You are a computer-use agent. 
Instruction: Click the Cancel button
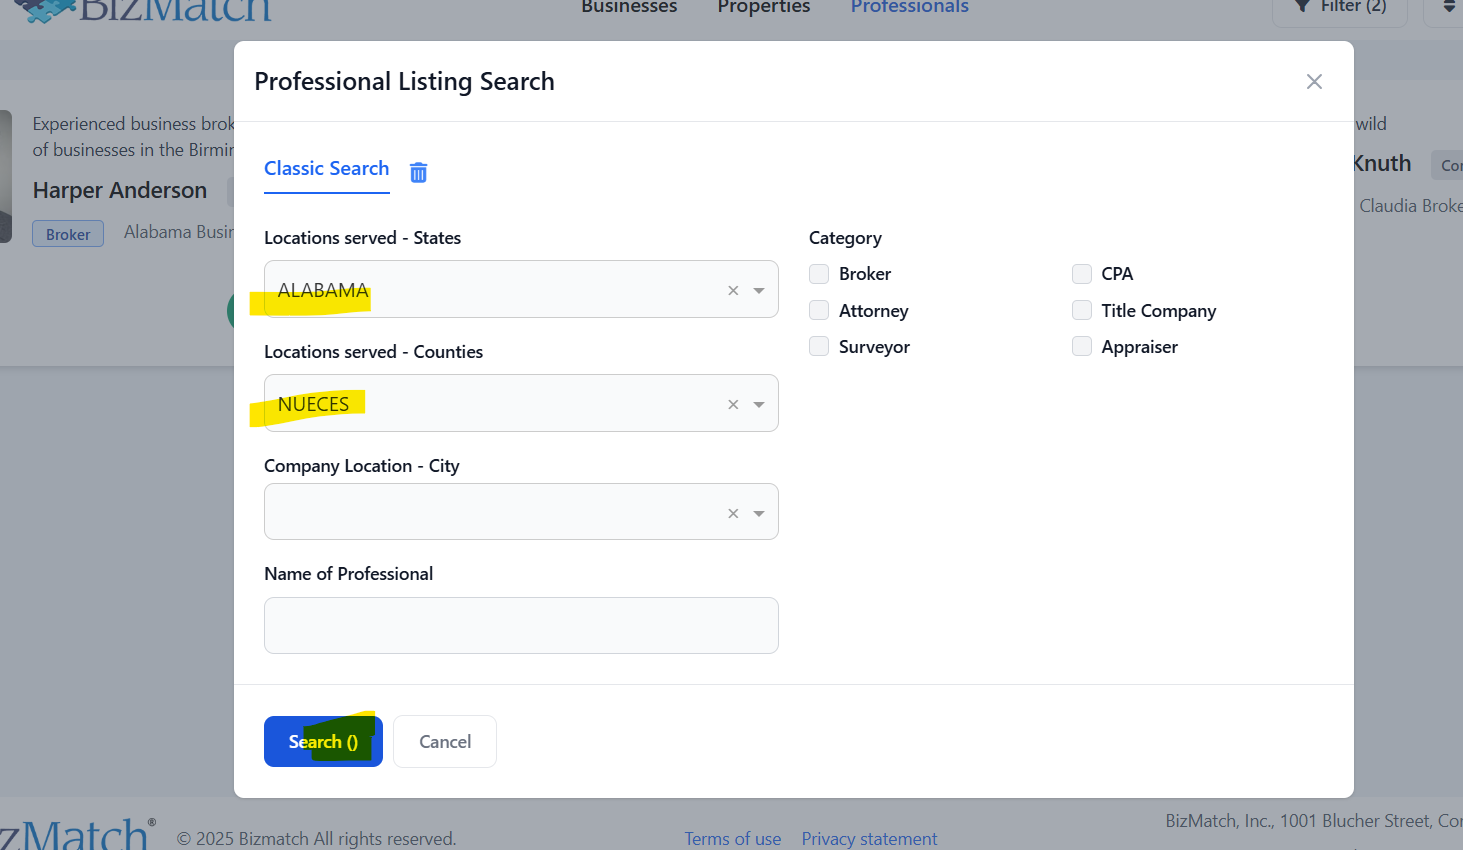(x=445, y=741)
